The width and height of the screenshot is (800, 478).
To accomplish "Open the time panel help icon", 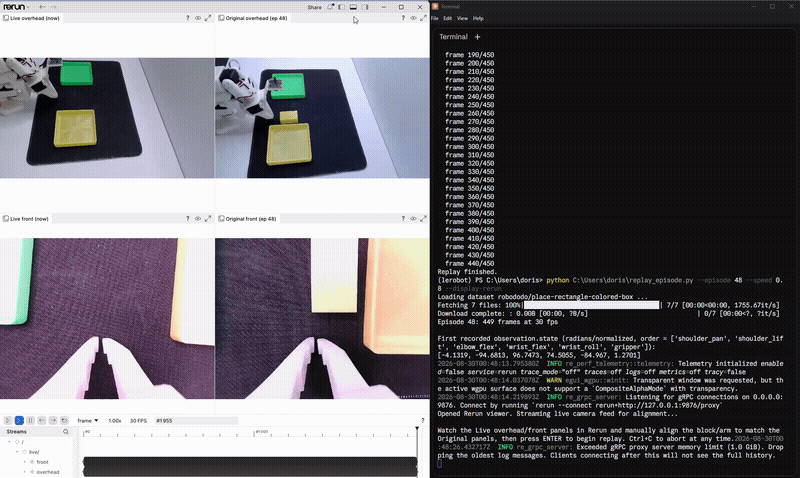I will tap(422, 420).
